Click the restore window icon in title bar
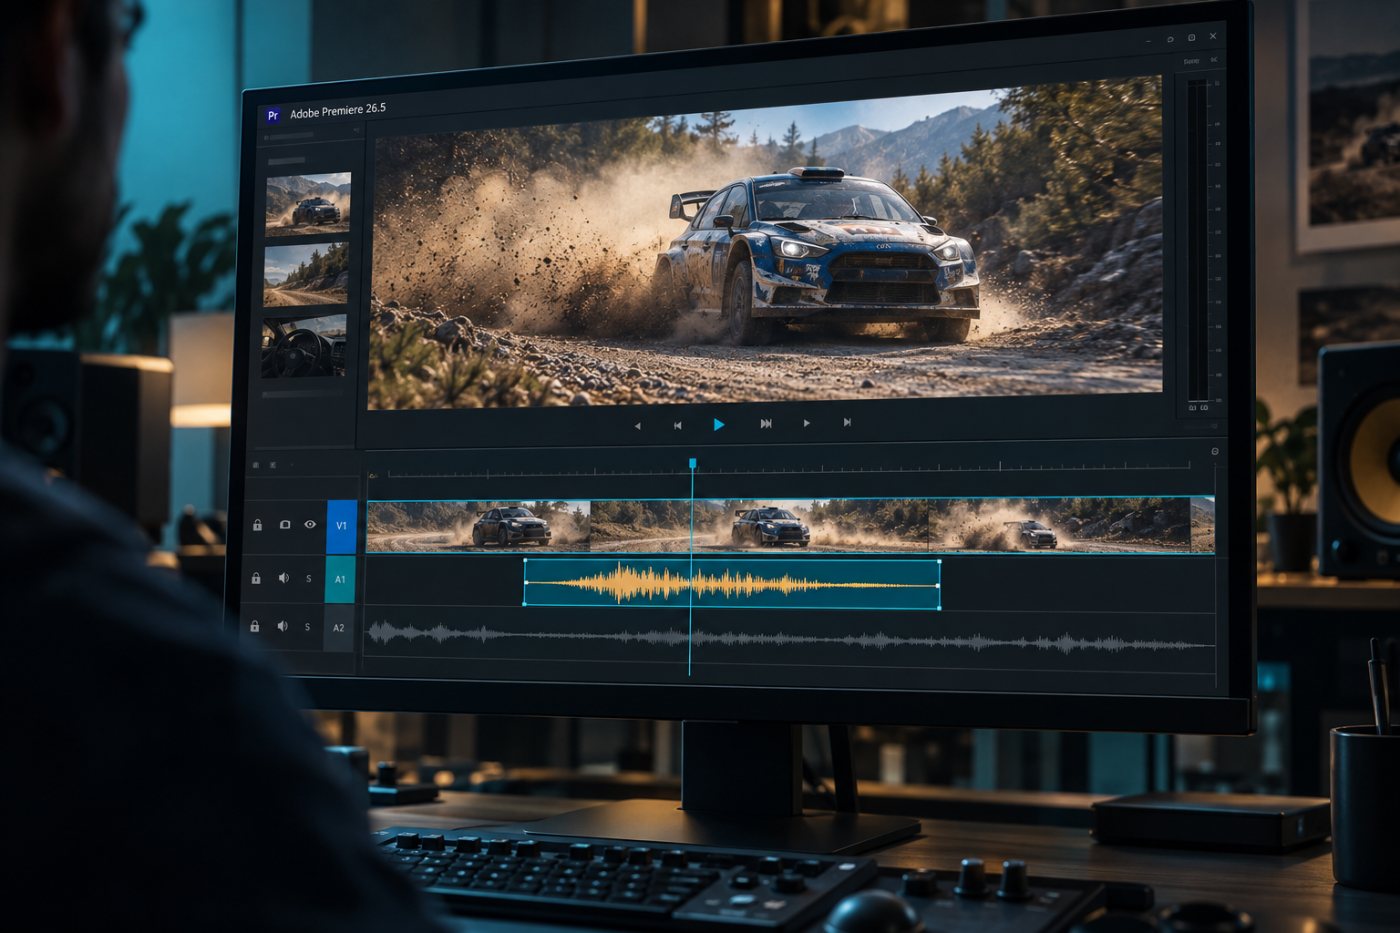The width and height of the screenshot is (1400, 933). click(1191, 38)
